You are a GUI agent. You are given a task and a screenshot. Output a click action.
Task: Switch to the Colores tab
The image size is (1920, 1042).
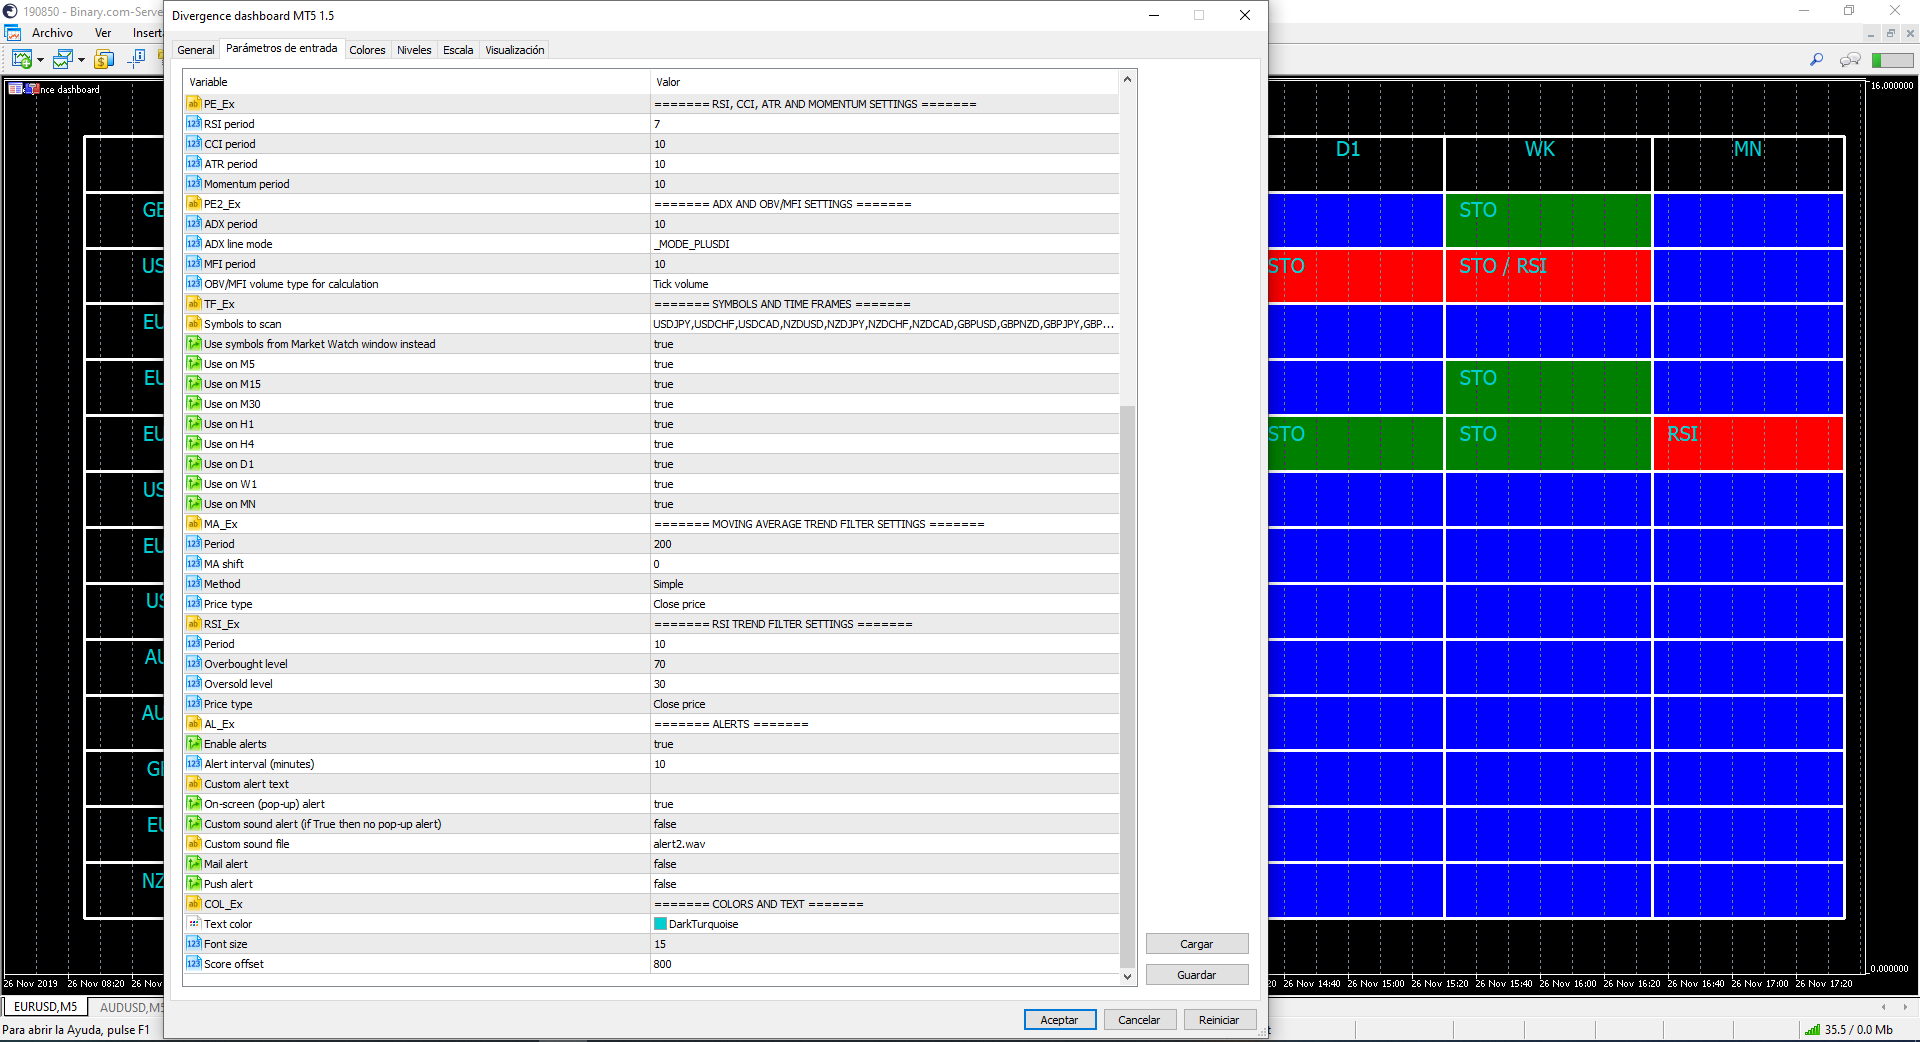367,50
